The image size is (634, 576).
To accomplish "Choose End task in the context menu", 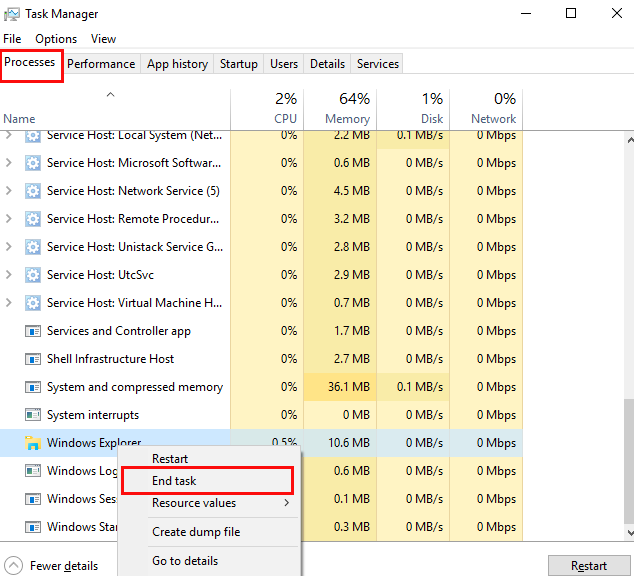I will click(x=210, y=481).
